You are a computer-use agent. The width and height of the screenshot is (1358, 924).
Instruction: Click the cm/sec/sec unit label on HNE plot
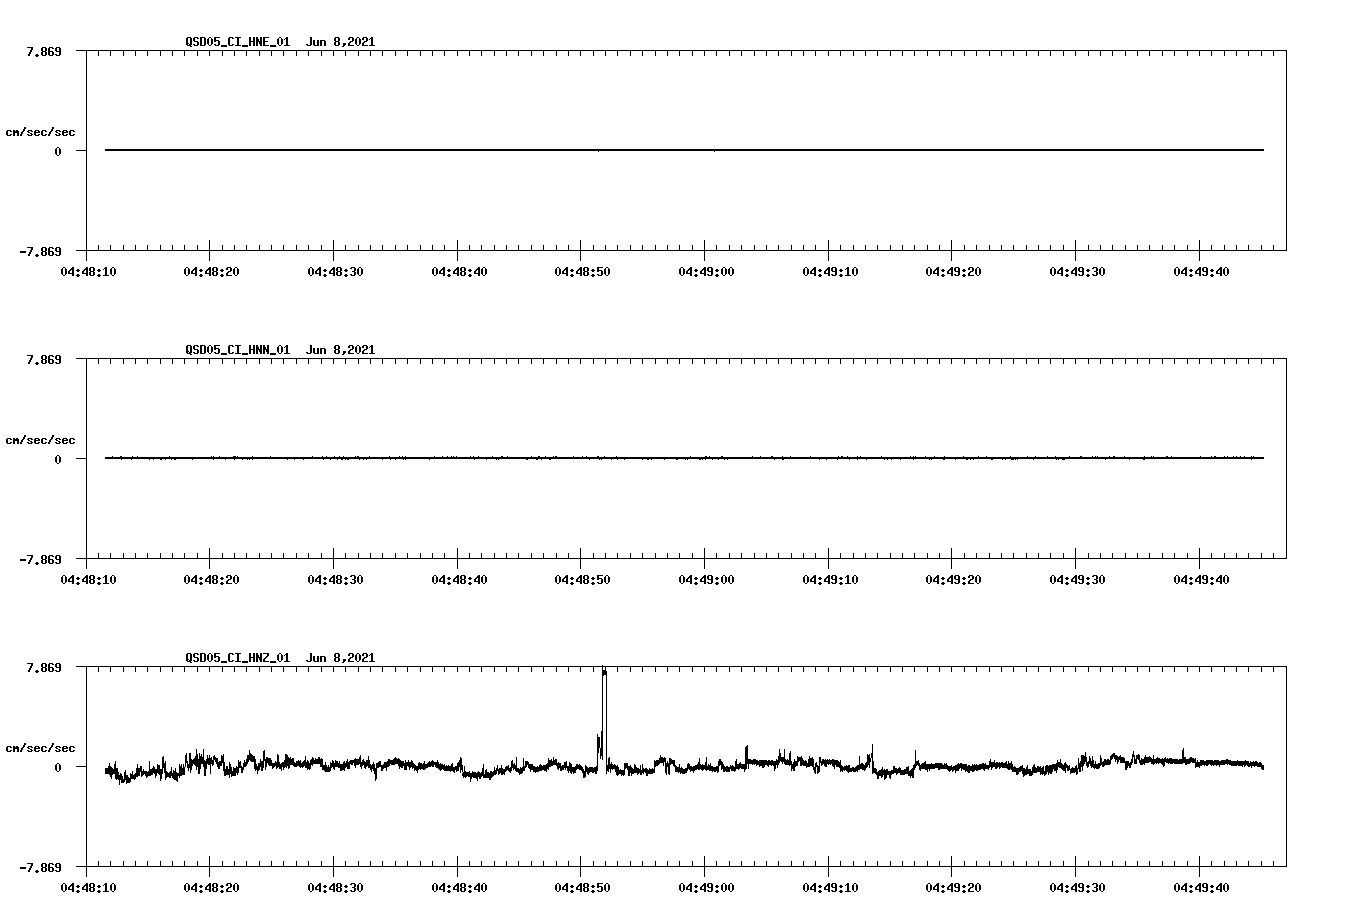[40, 132]
